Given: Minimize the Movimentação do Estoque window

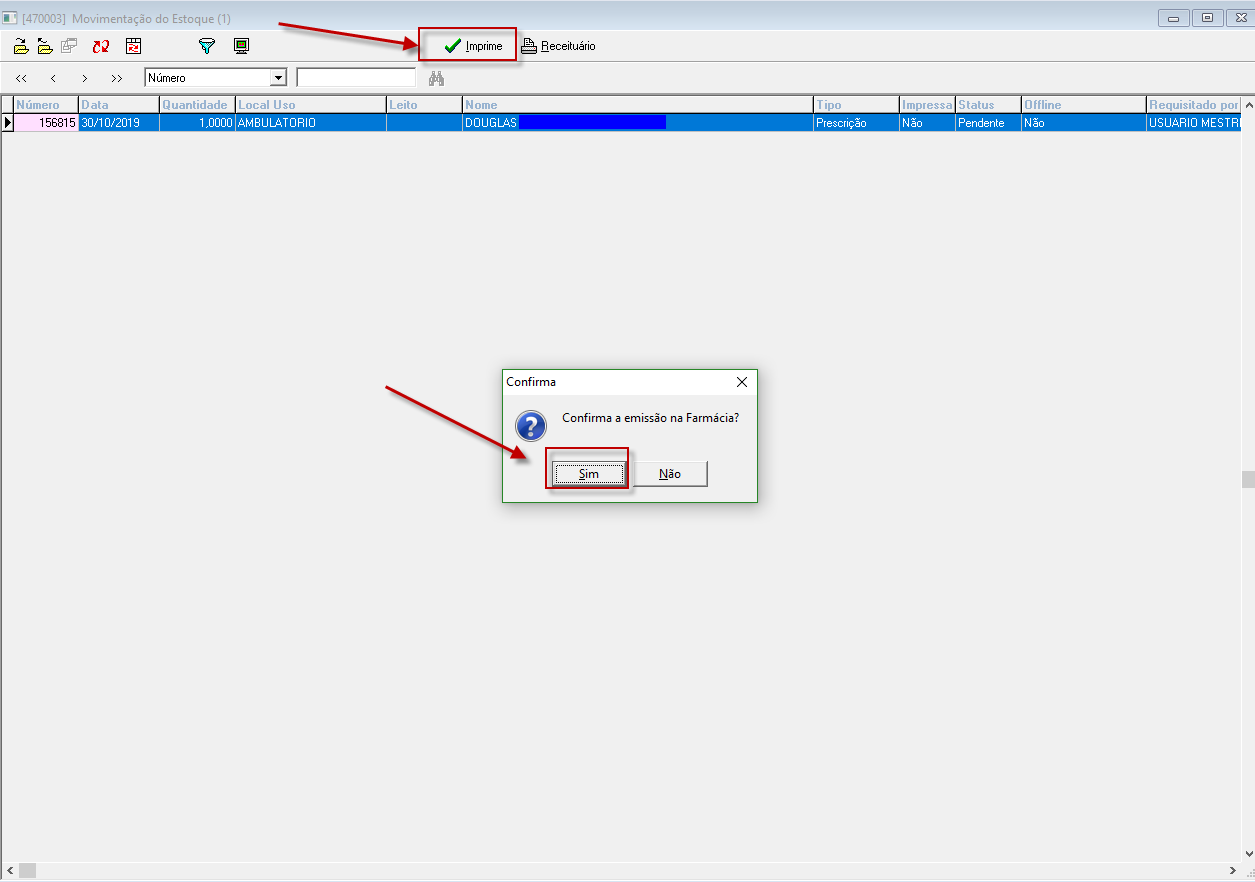Looking at the screenshot, I should (1173, 18).
